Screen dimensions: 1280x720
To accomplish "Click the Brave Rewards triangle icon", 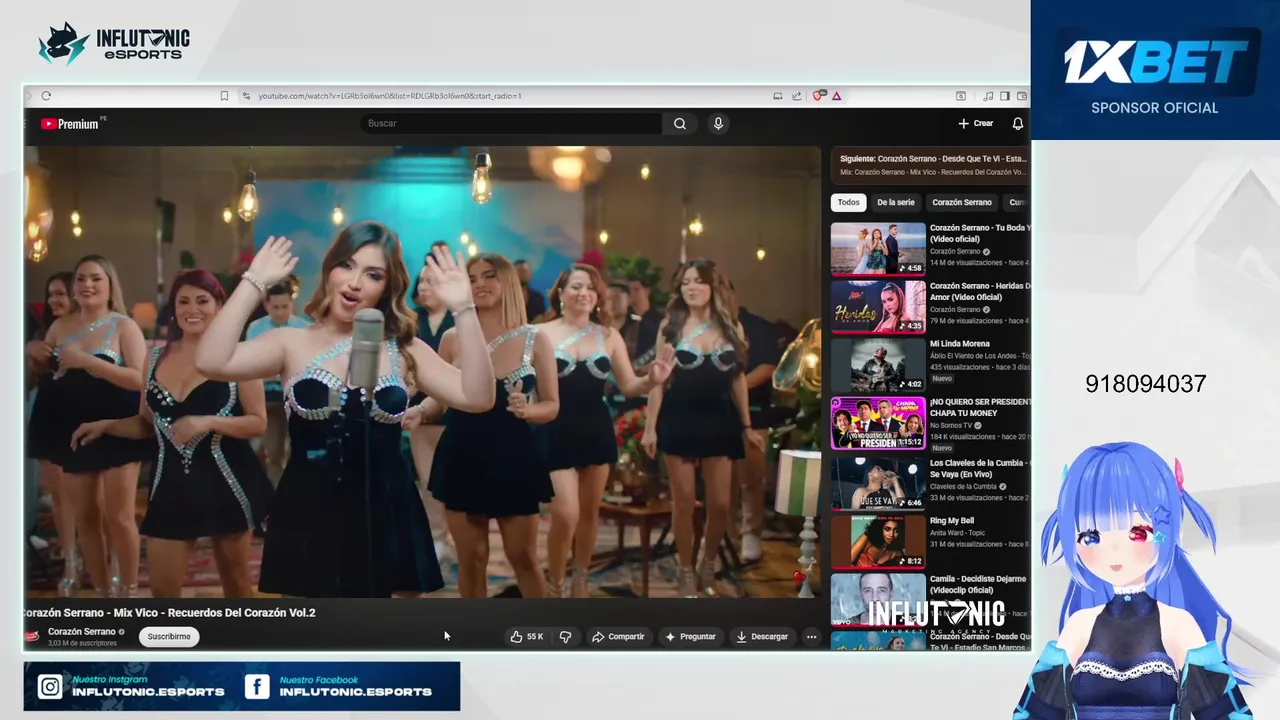I will tap(836, 96).
